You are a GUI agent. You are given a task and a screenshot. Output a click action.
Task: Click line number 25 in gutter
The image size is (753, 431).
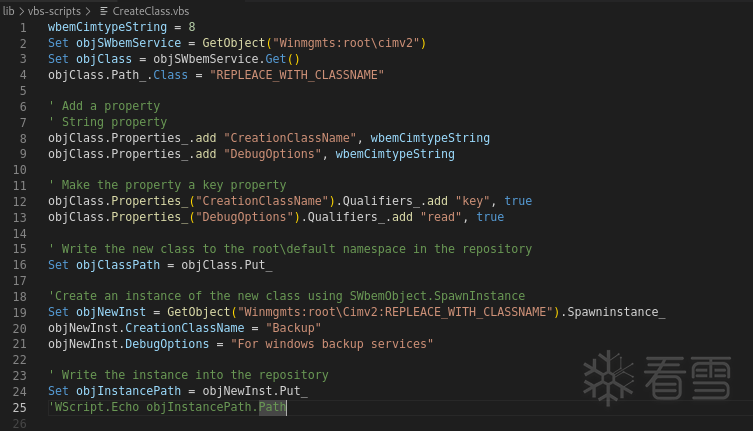coord(20,408)
